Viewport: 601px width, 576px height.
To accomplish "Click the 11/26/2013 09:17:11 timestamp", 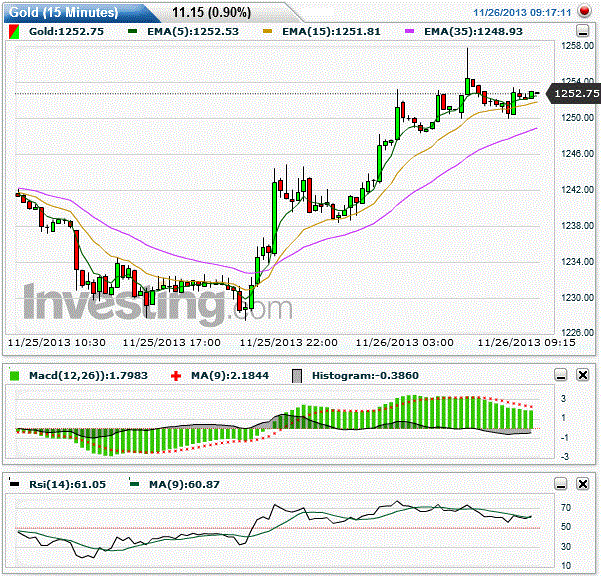I will tap(522, 13).
